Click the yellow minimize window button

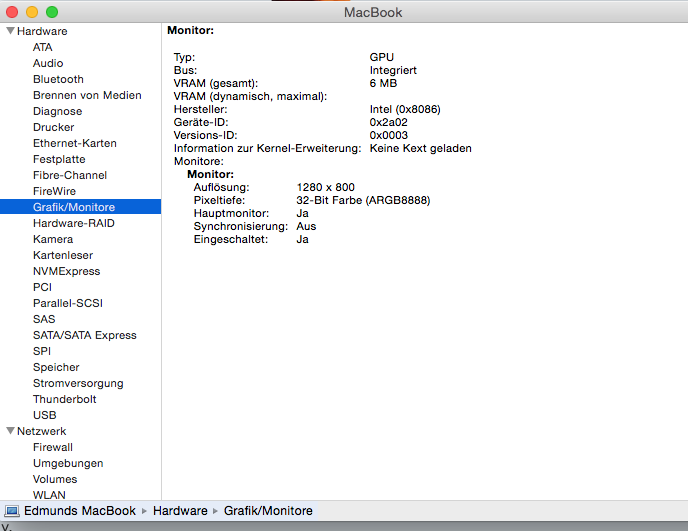pos(32,12)
